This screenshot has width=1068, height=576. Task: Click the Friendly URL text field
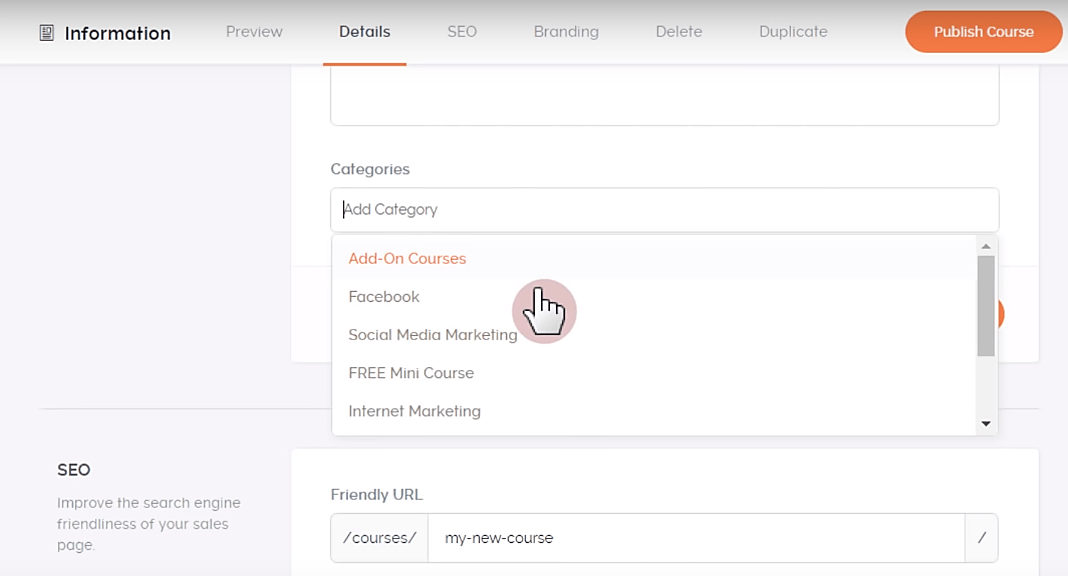pos(695,538)
